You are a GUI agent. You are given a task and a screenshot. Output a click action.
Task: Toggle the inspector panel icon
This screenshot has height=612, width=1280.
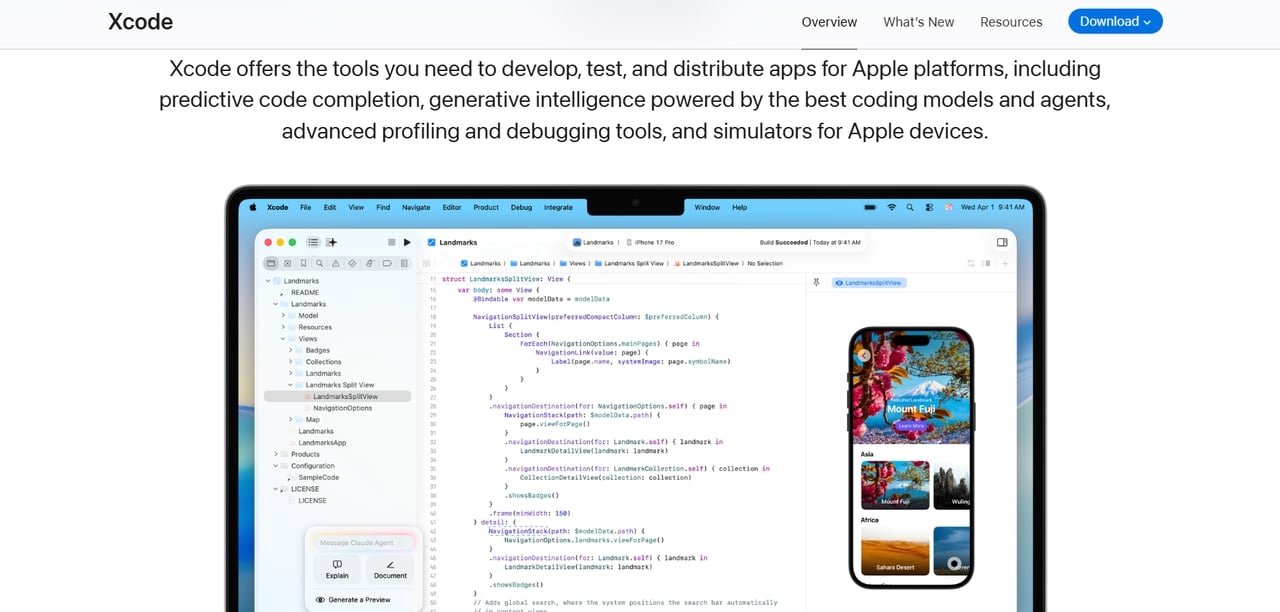[x=1002, y=242]
